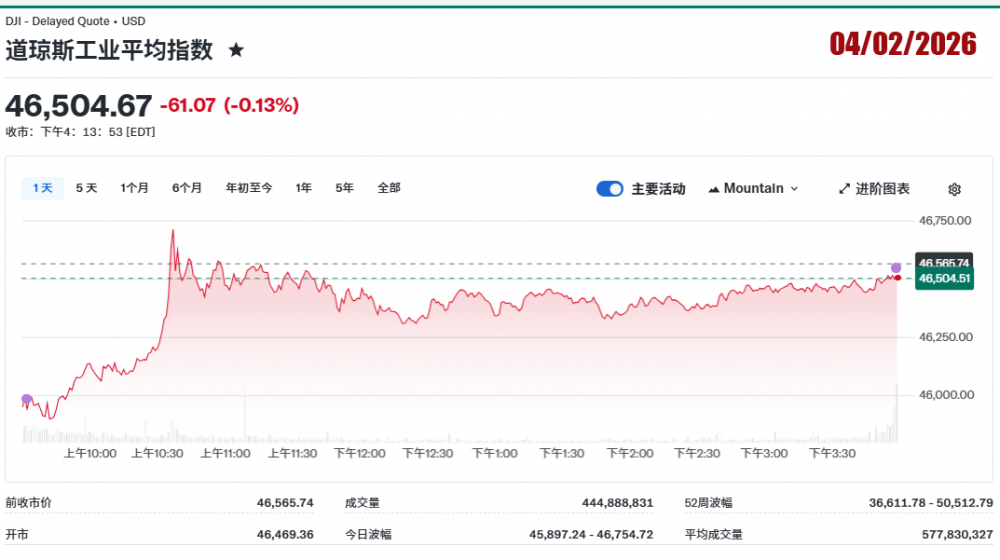Click the expand arrows icon beside 进阶图表

(844, 189)
